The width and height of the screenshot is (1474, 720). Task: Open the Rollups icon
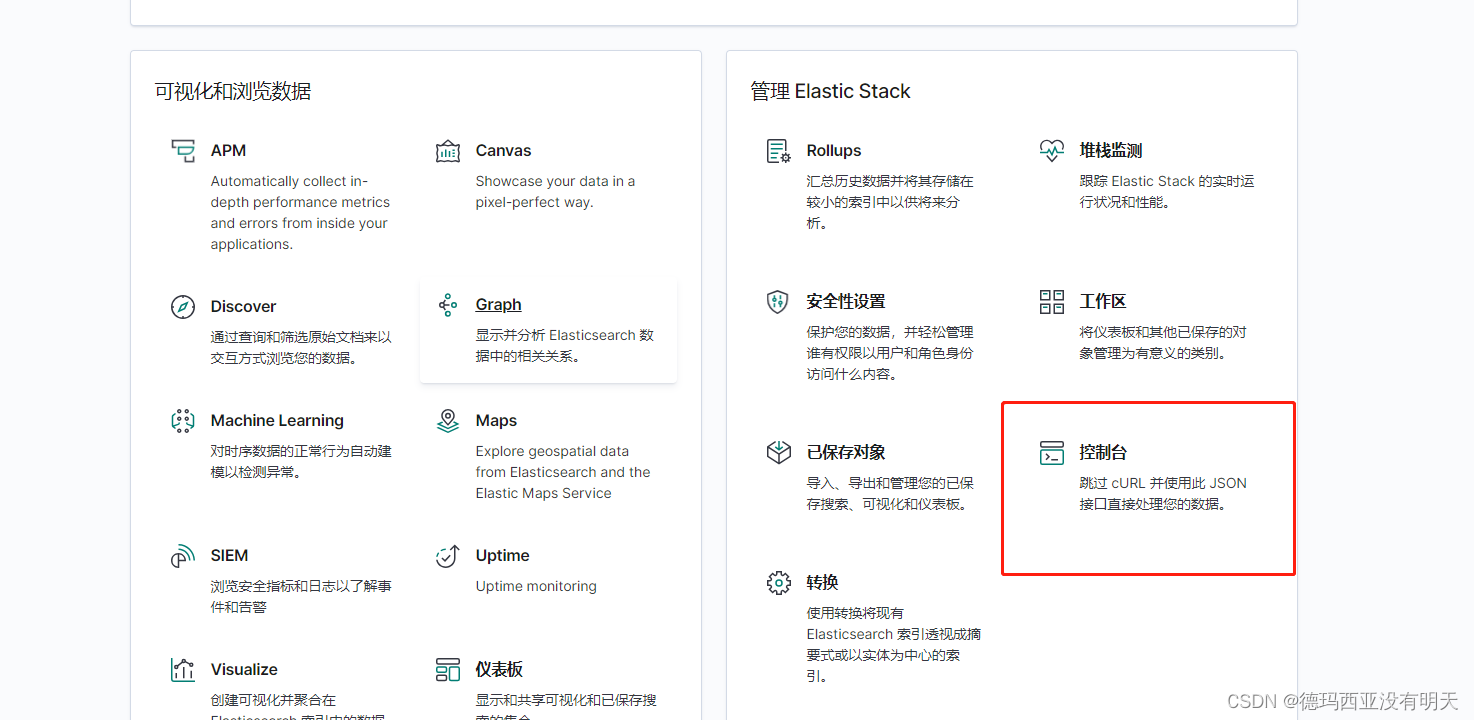(x=778, y=151)
